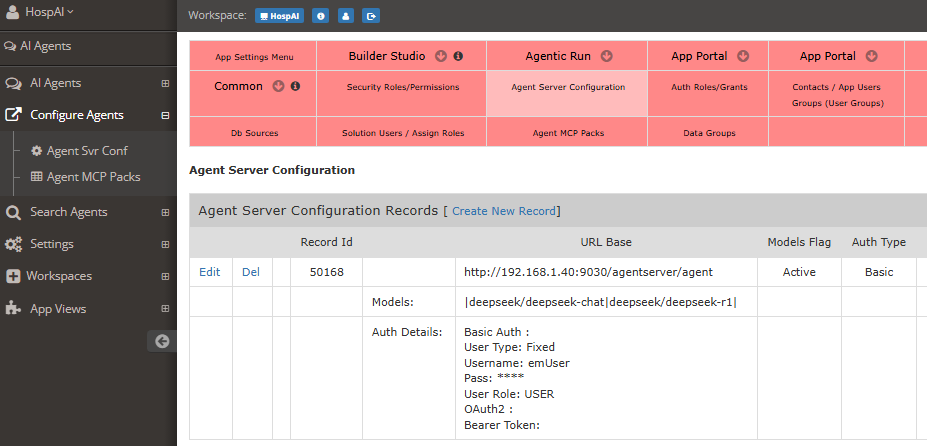Open Solution Users / Assign Roles

[403, 133]
